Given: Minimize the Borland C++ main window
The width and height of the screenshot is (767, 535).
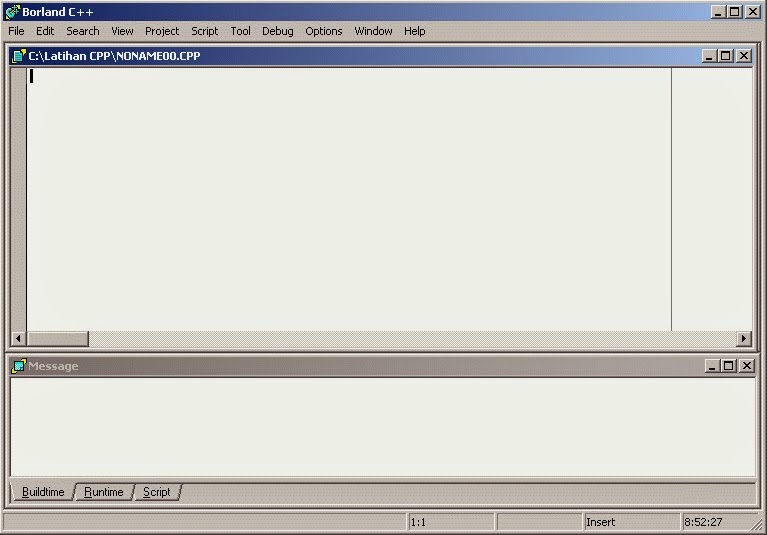Looking at the screenshot, I should pyautogui.click(x=718, y=12).
